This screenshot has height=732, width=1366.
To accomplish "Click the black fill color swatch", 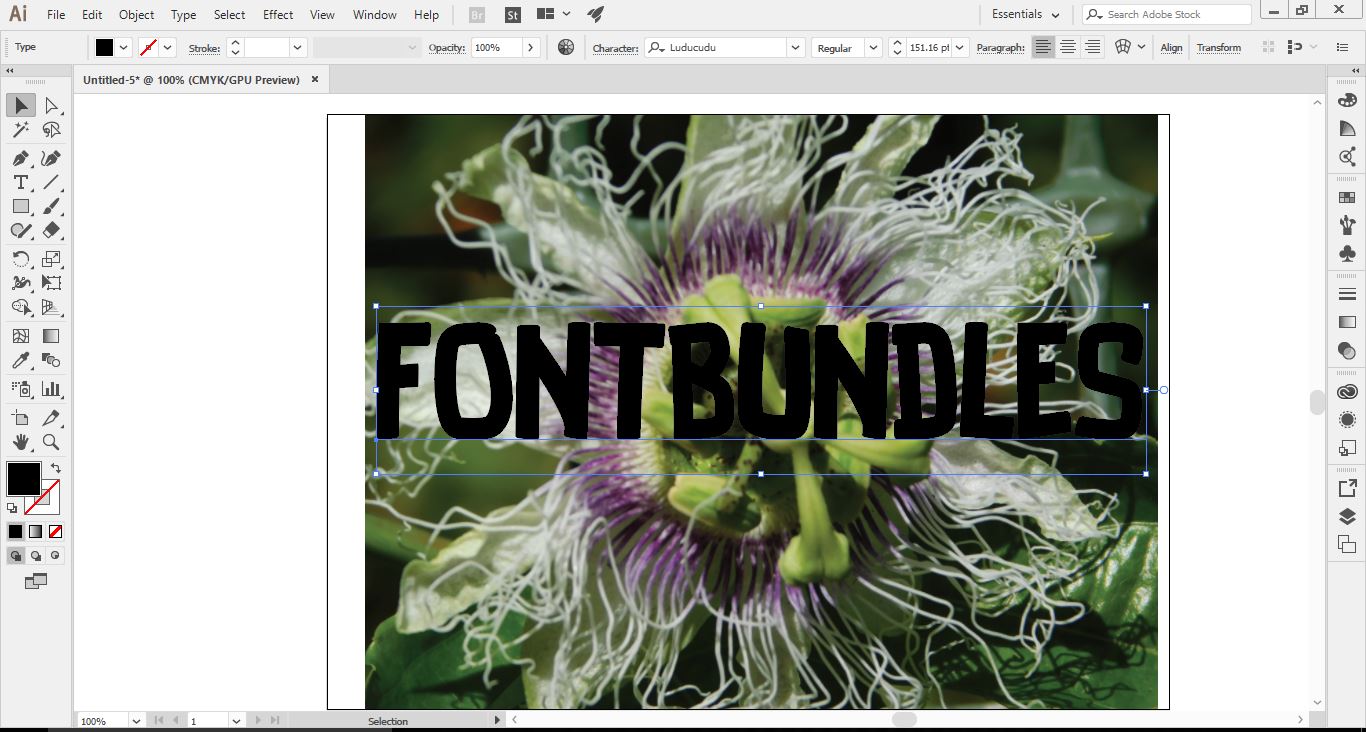I will (x=22, y=479).
